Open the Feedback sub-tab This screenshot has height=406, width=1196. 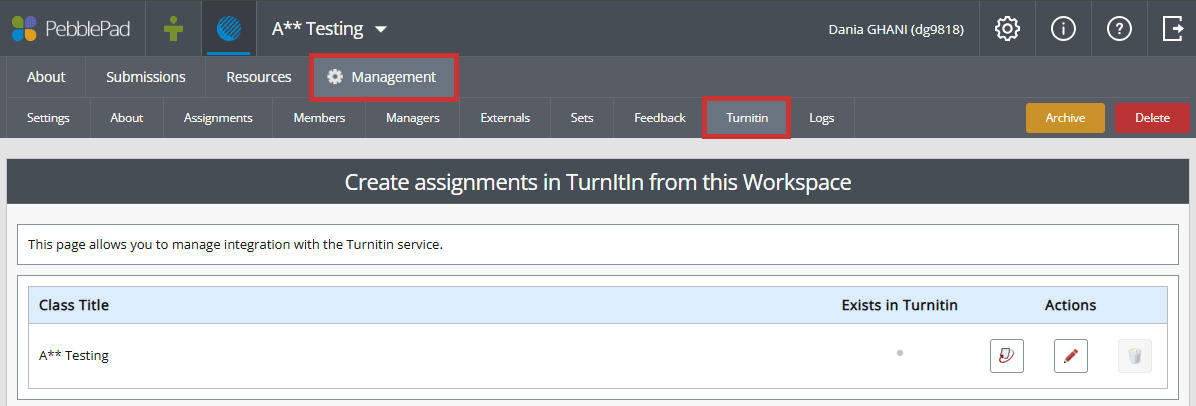[660, 118]
